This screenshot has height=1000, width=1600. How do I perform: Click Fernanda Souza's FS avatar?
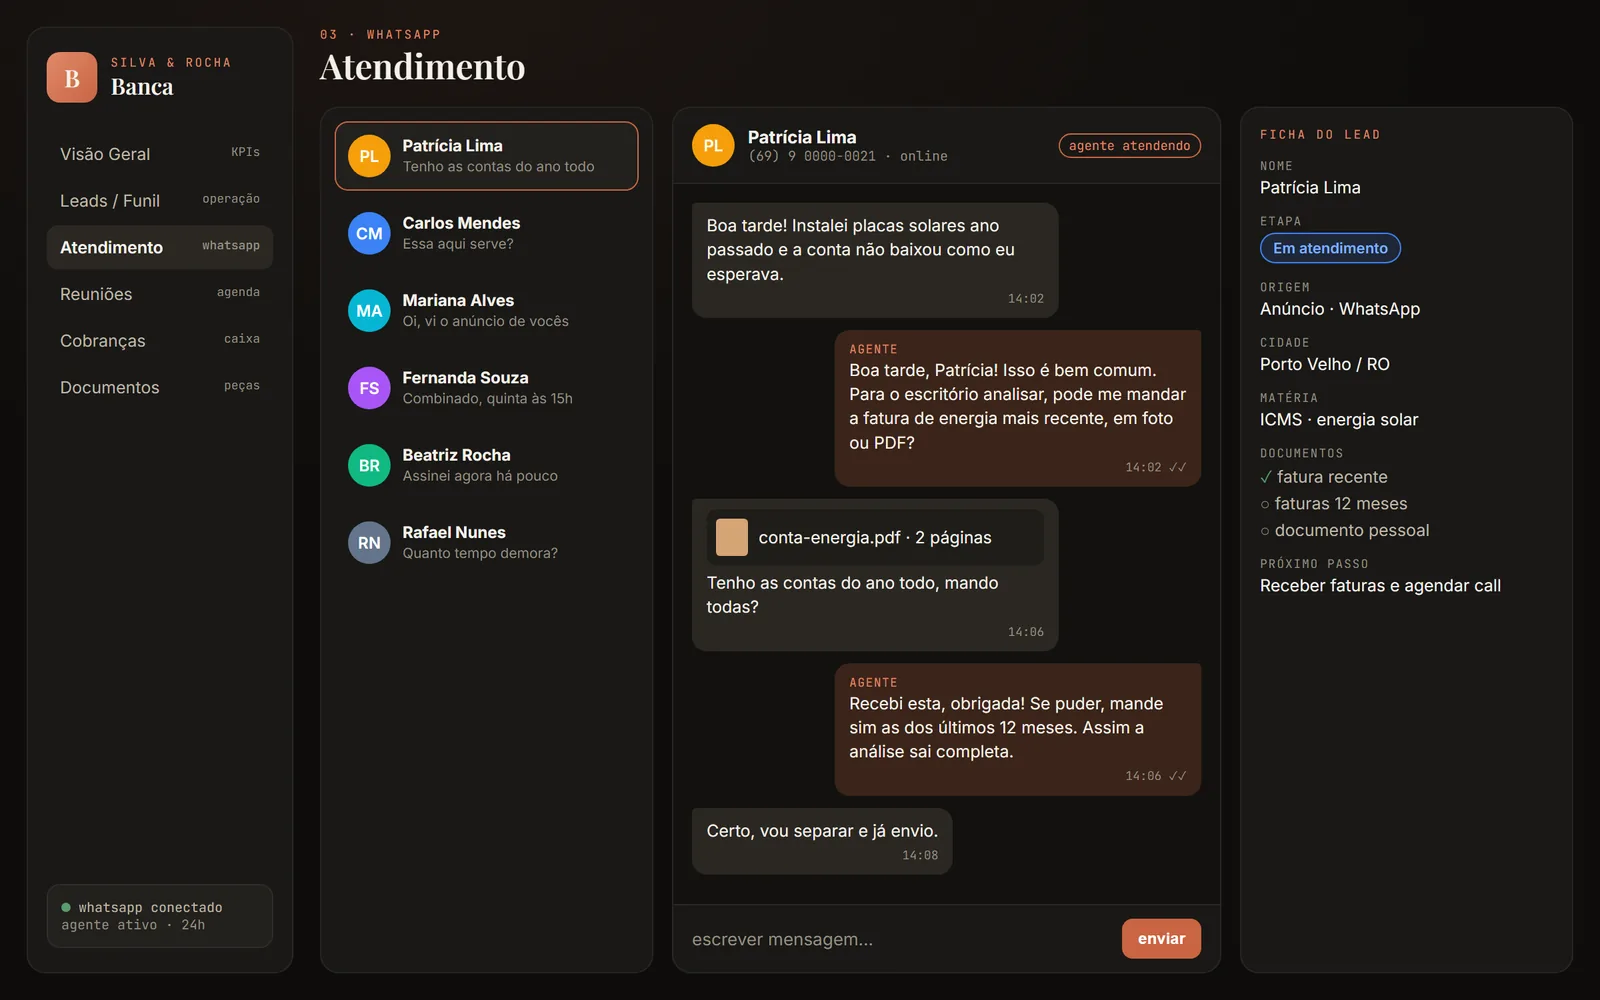pyautogui.click(x=369, y=388)
